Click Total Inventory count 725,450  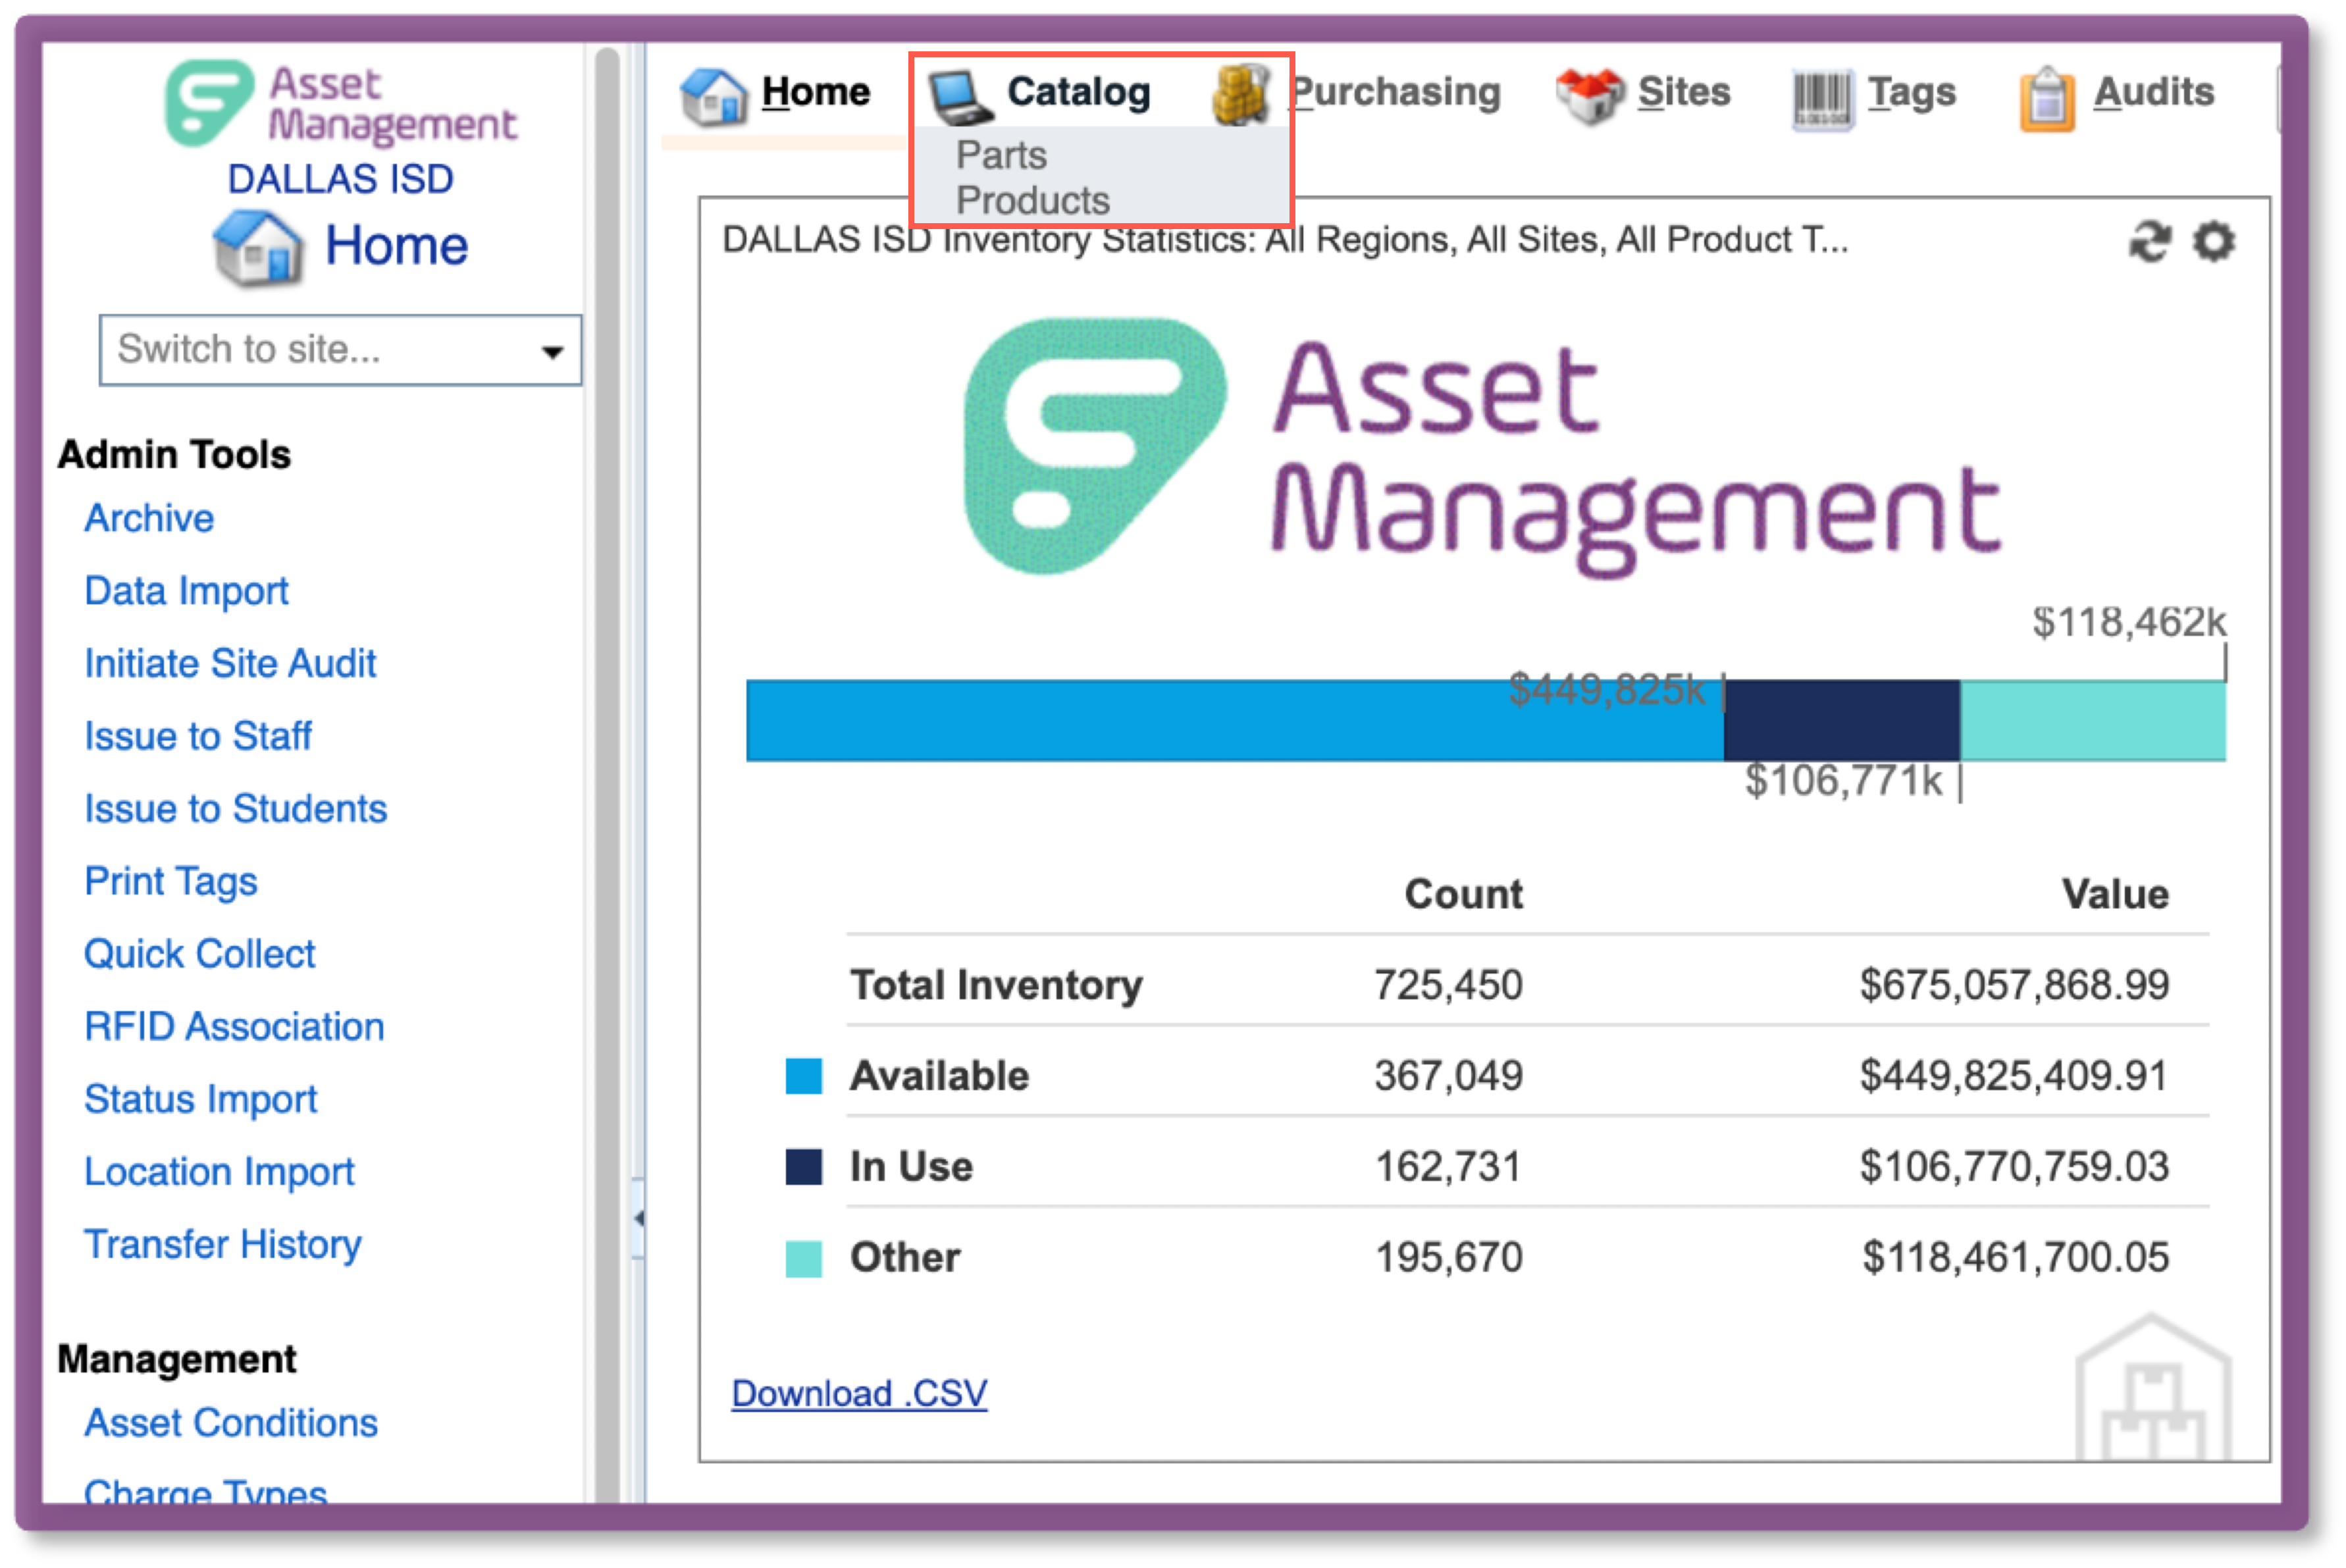point(1448,985)
